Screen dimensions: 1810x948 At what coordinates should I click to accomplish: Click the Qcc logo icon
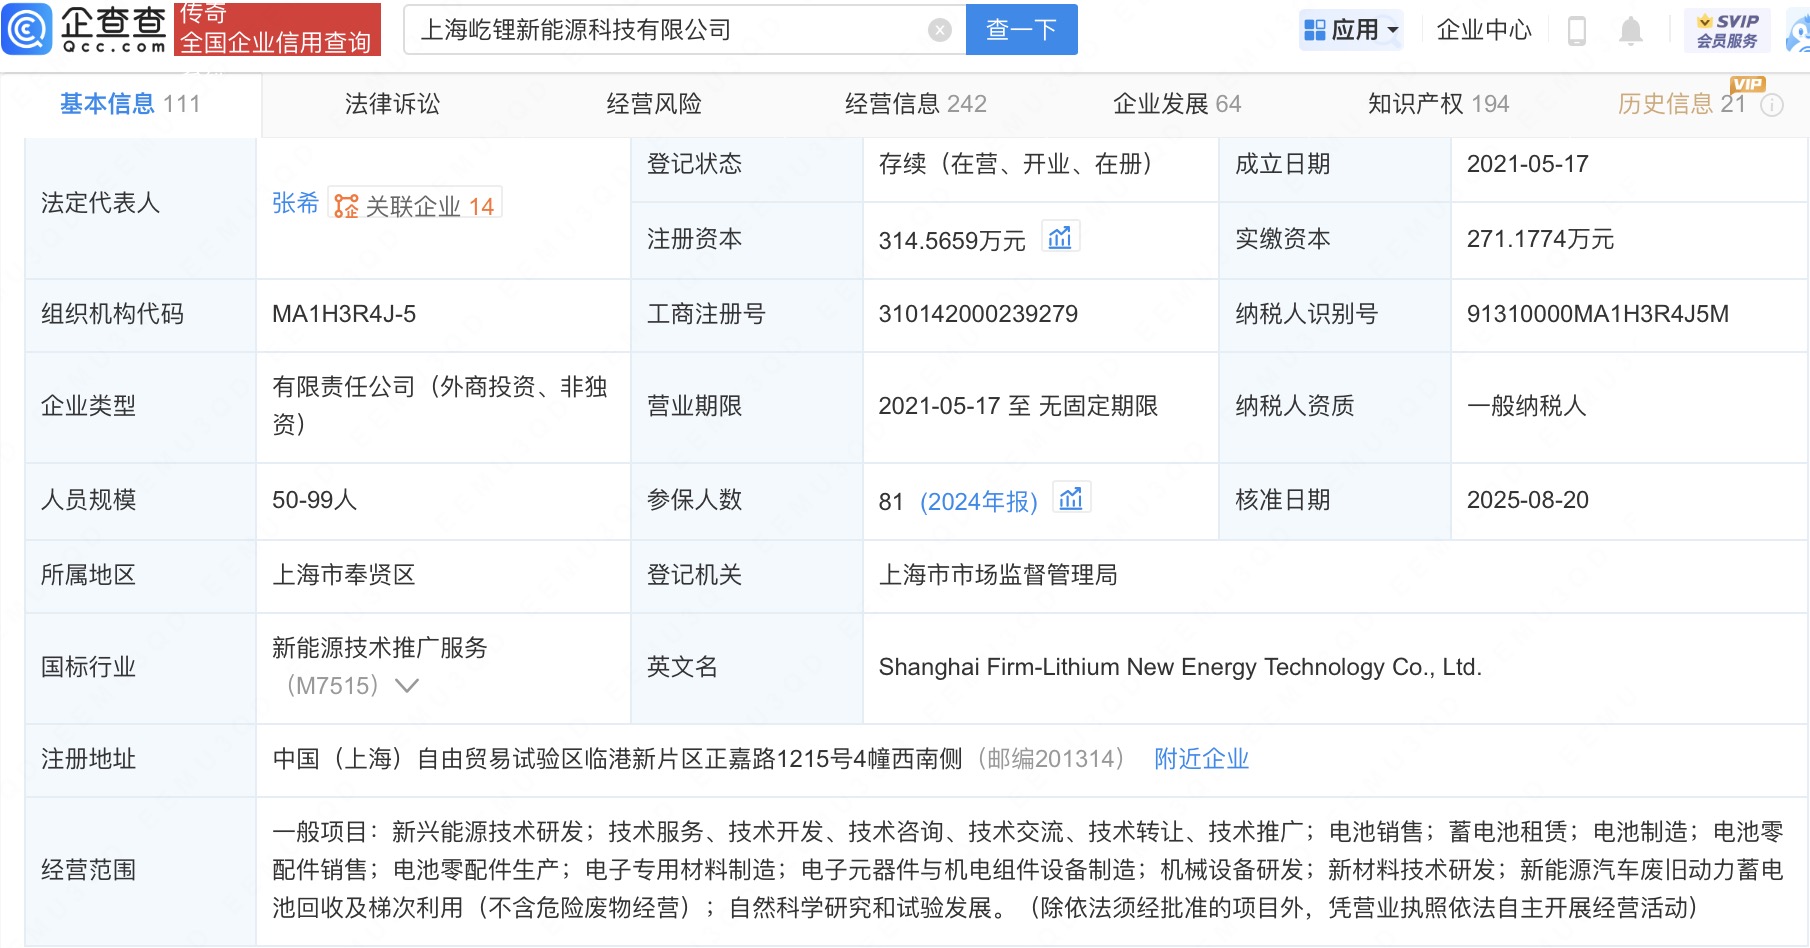pos(27,29)
